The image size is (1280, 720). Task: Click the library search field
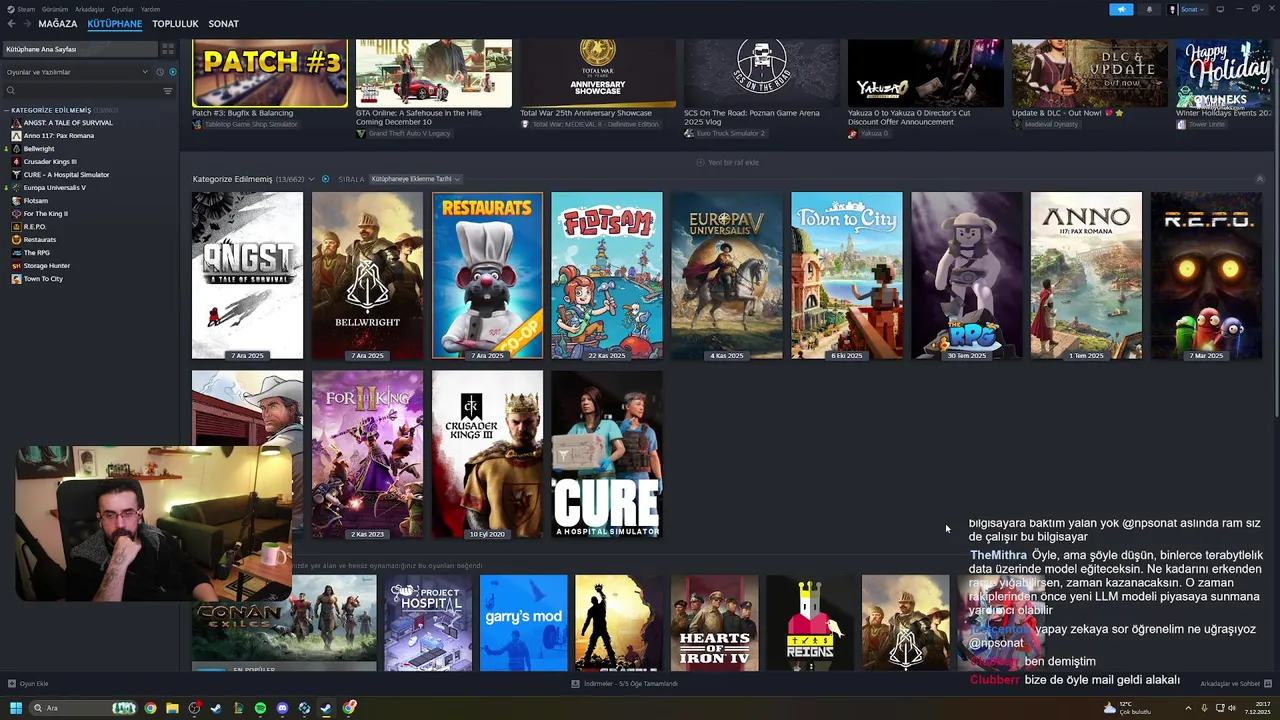[x=80, y=91]
